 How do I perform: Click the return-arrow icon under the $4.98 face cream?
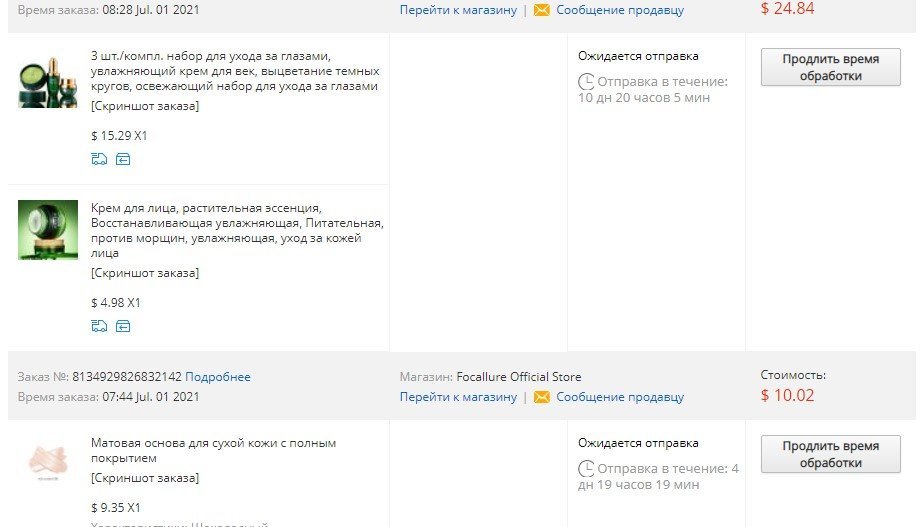coord(123,325)
